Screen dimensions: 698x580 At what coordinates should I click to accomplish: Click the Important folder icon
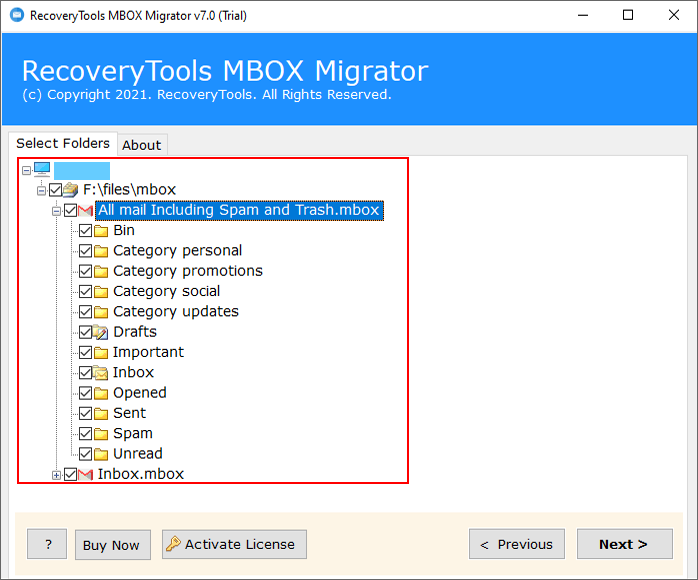[x=101, y=353]
